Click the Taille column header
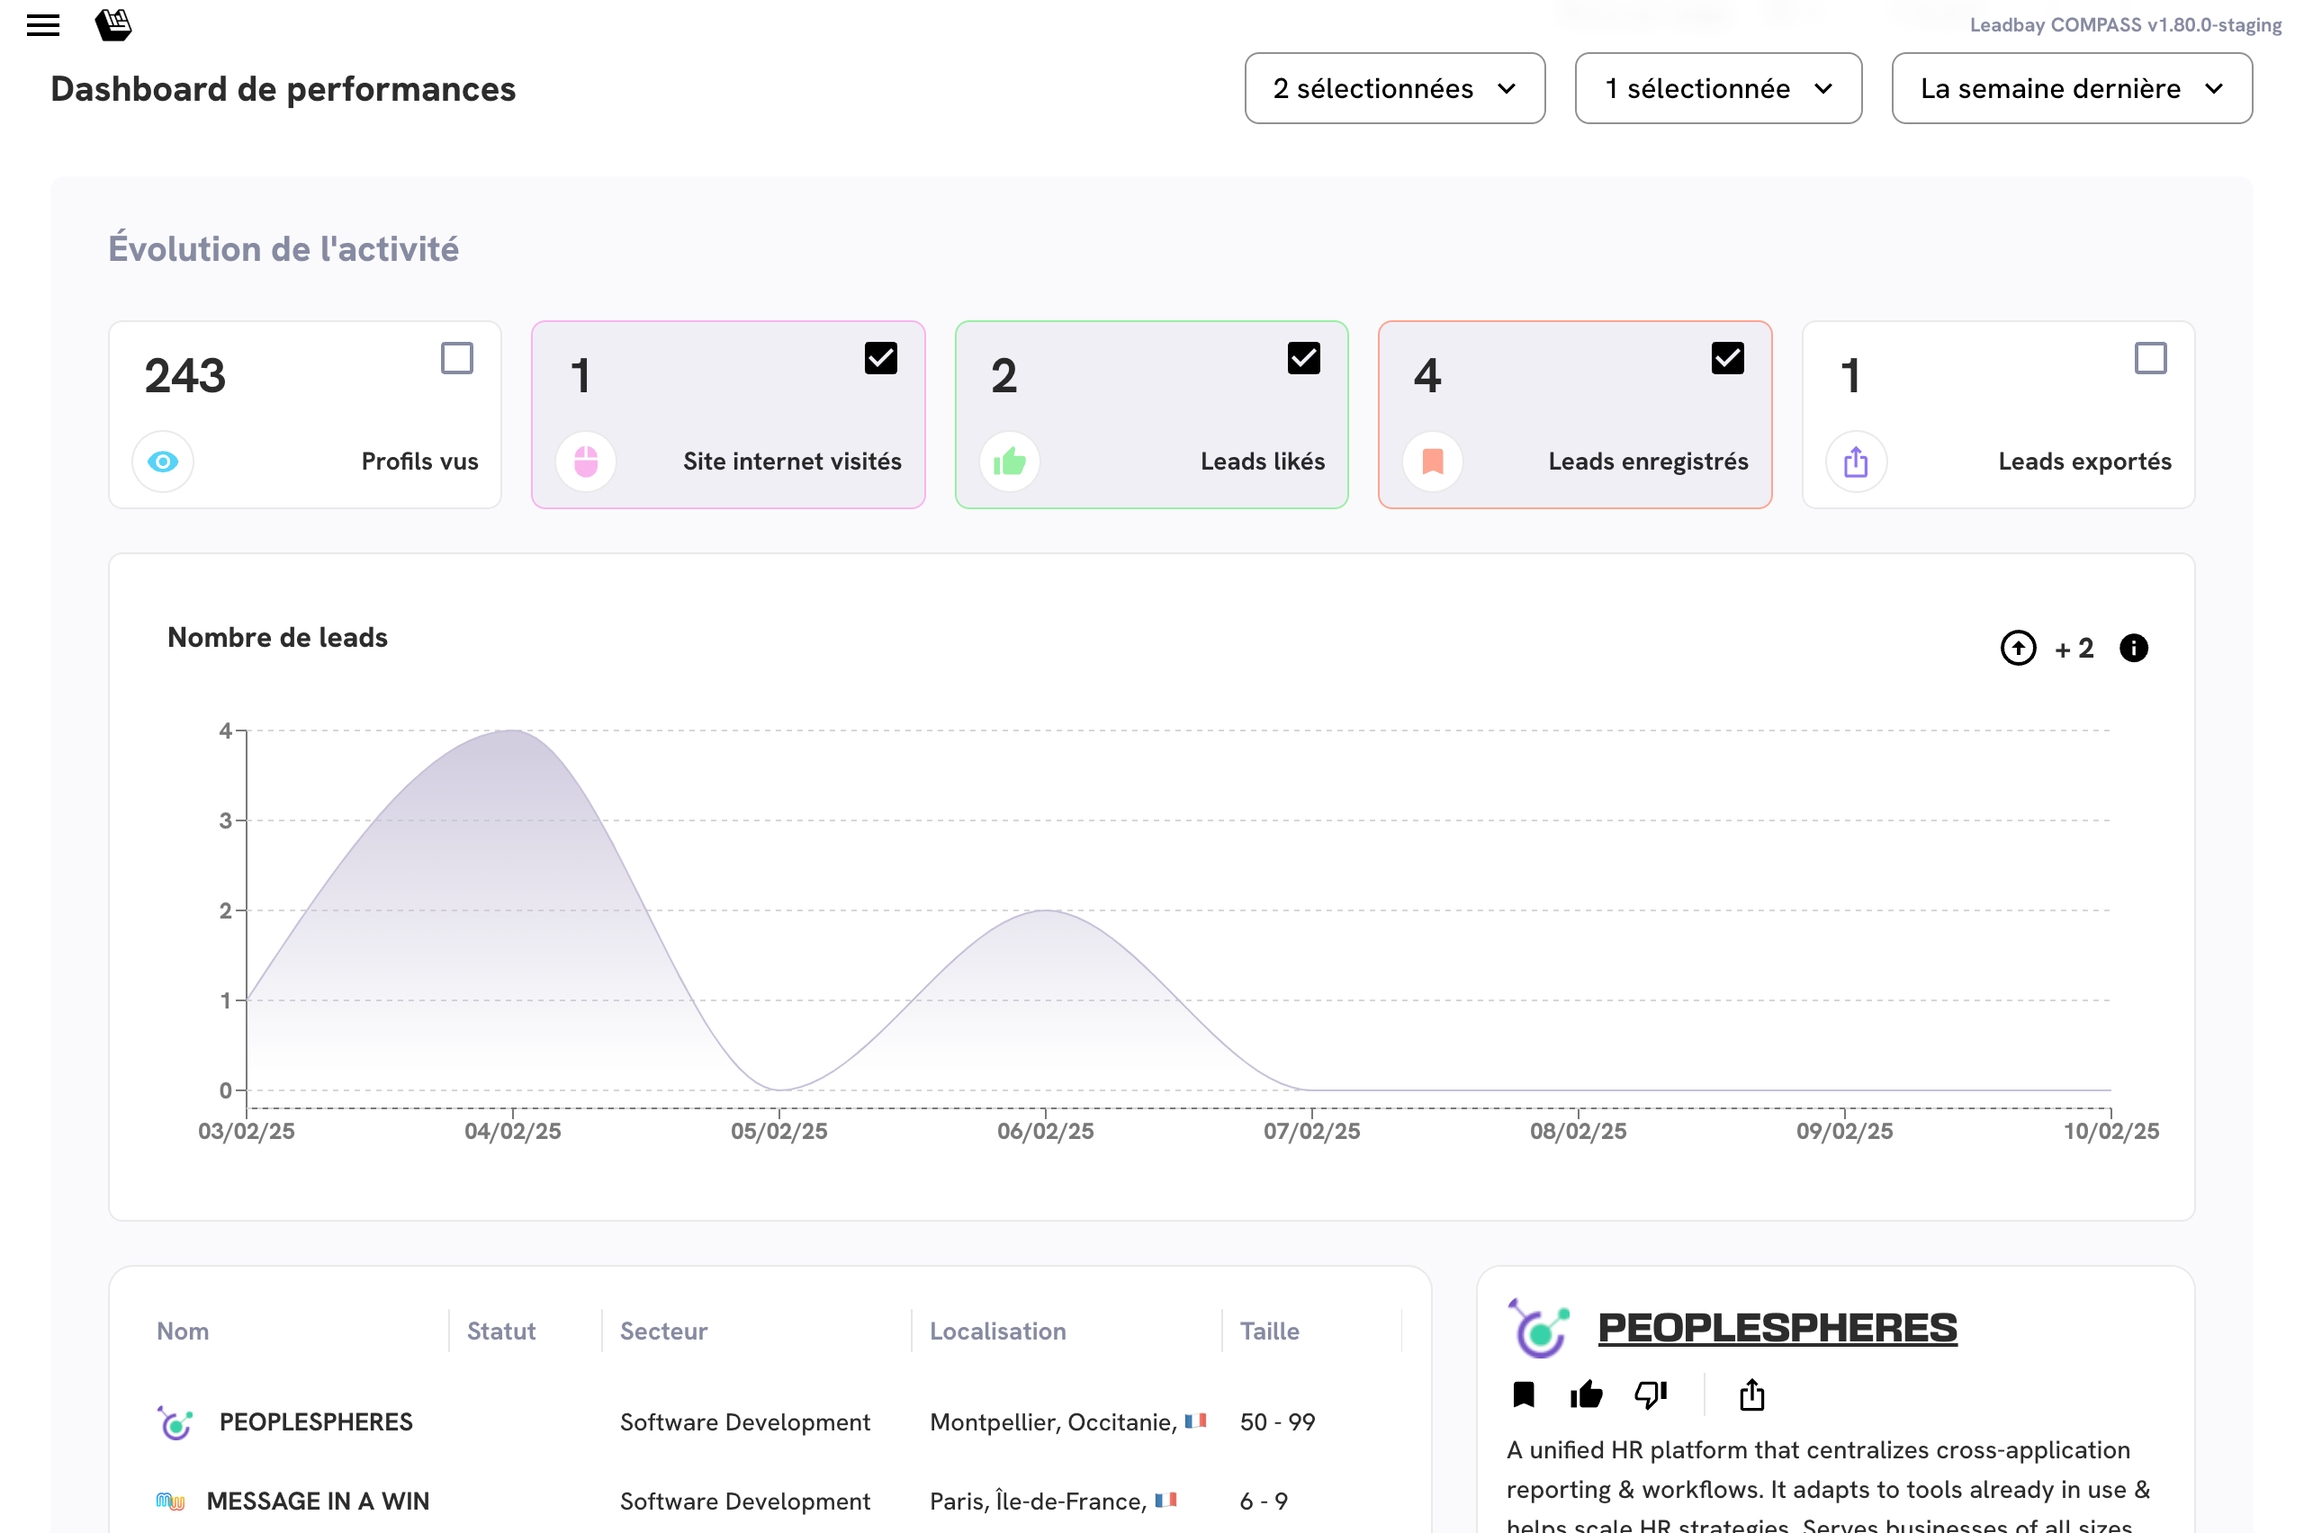 coord(1269,1331)
